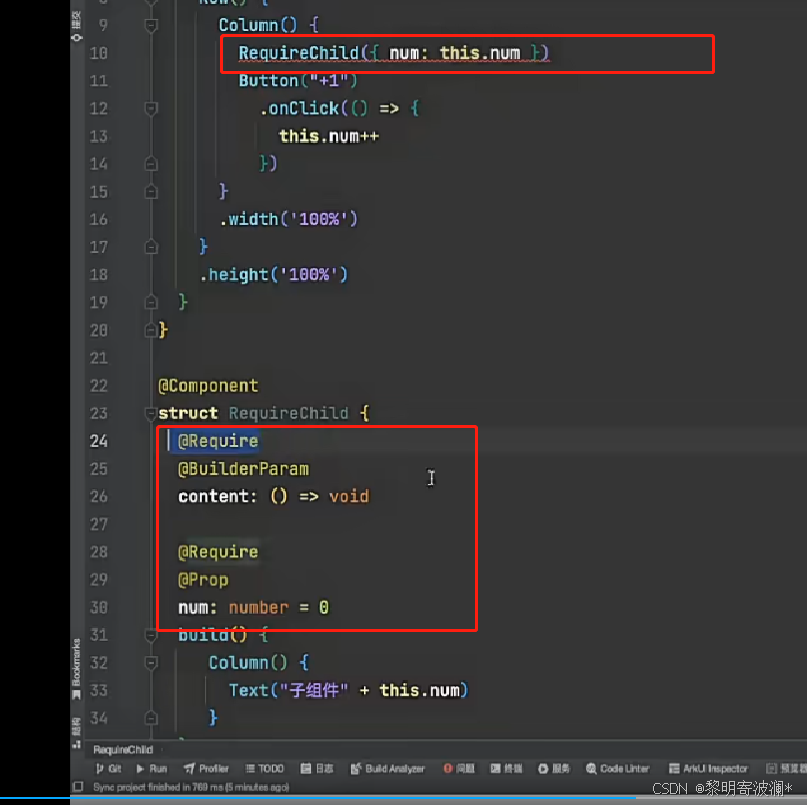Collapse the onClick block at line 12

[151, 108]
